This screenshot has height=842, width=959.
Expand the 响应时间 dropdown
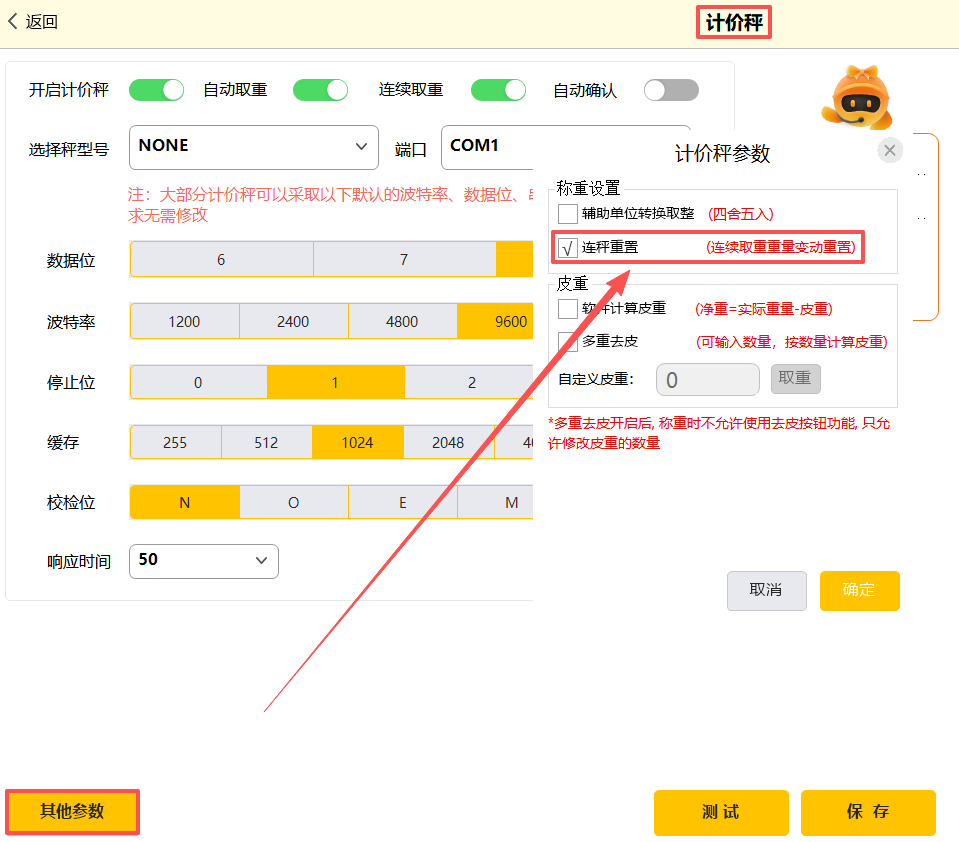[204, 560]
